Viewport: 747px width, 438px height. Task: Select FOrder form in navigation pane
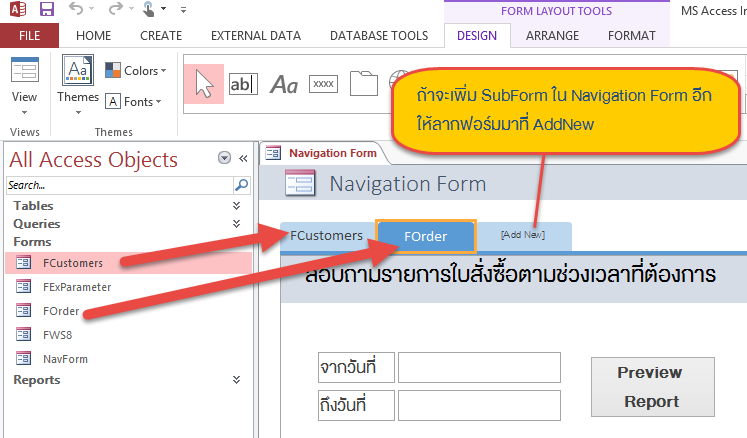(128, 311)
